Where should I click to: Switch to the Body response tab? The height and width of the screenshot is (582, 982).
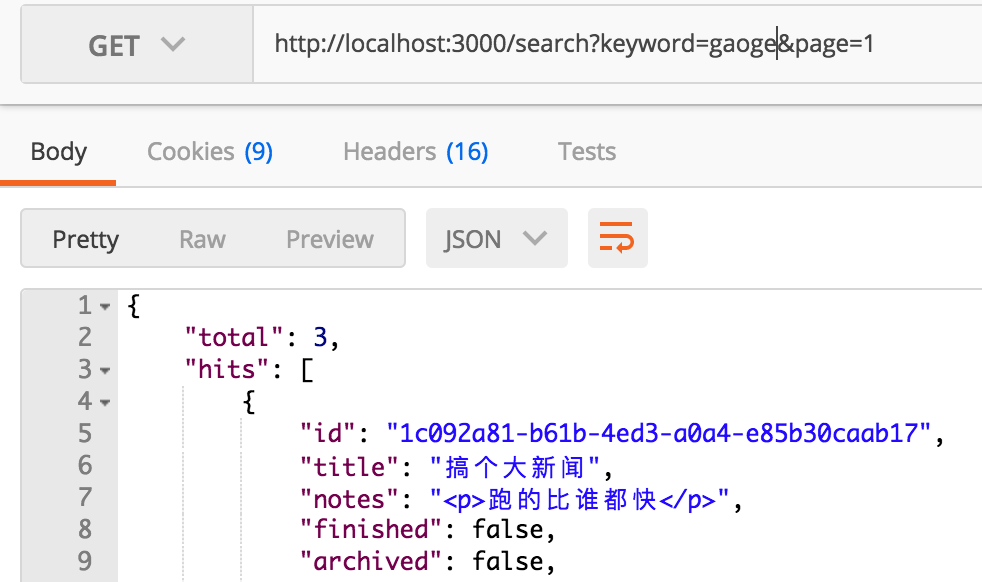pyautogui.click(x=58, y=152)
